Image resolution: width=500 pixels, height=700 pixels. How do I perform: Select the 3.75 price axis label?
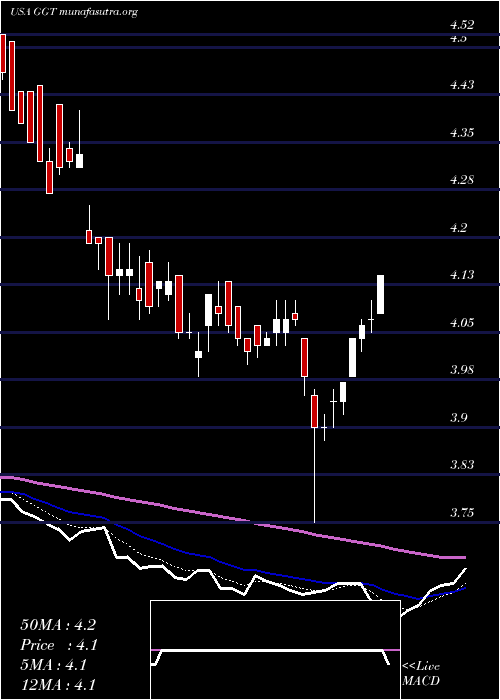click(462, 513)
